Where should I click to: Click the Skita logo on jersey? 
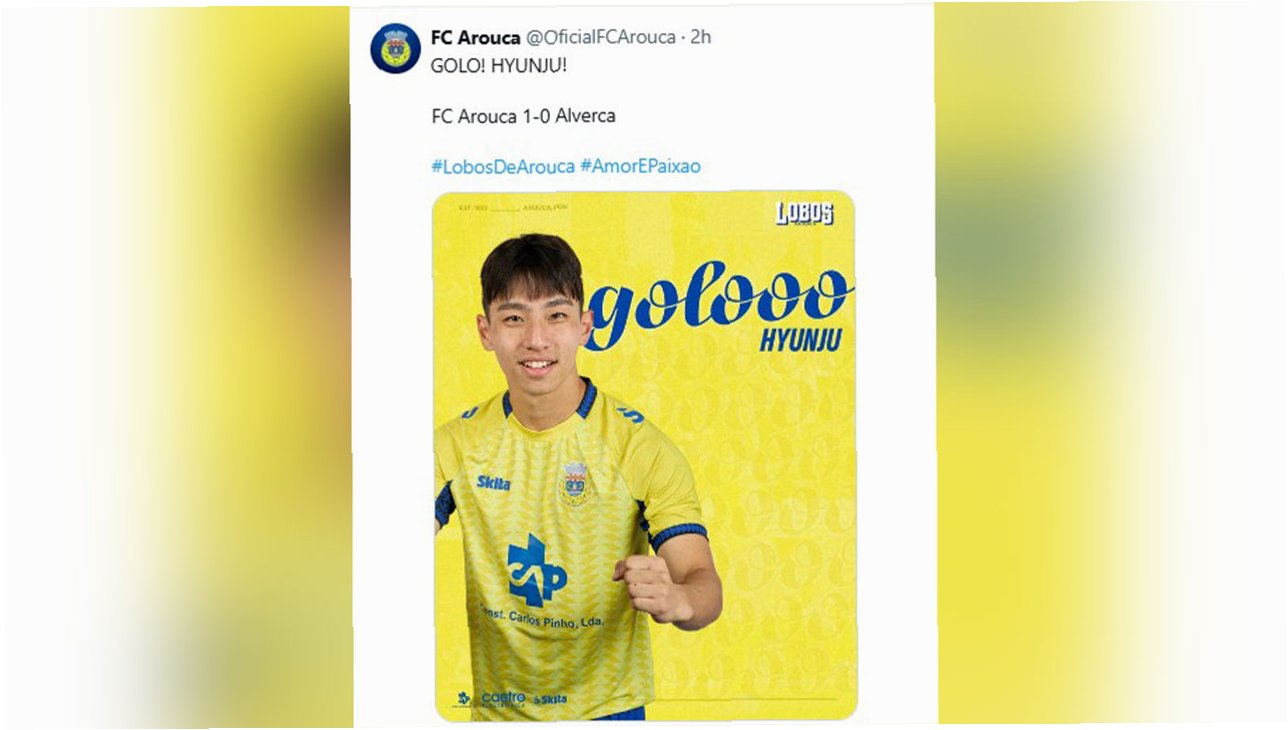pyautogui.click(x=494, y=483)
